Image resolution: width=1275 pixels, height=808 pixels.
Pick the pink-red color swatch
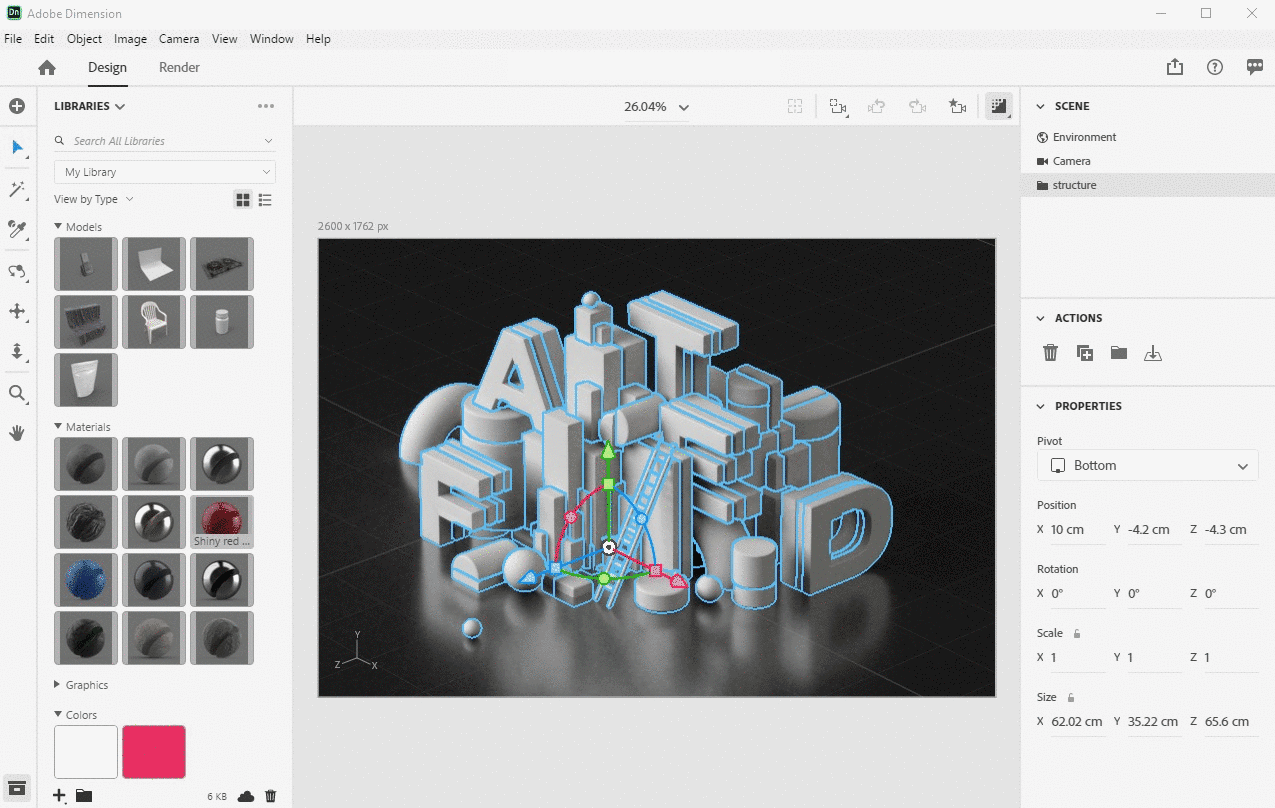tap(154, 752)
